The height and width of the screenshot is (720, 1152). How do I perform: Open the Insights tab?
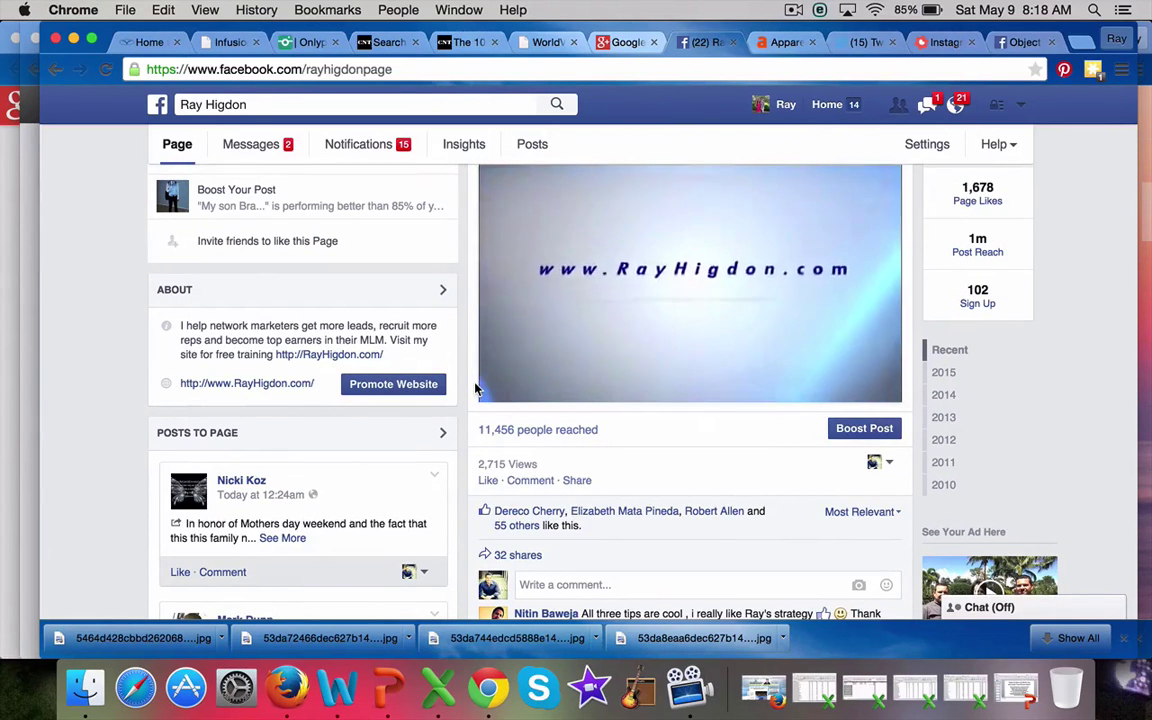click(x=464, y=144)
